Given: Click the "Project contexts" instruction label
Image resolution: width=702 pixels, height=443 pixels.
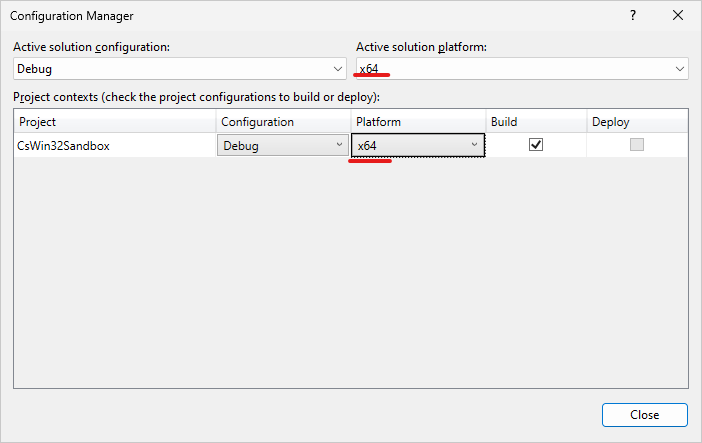Looking at the screenshot, I should point(203,97).
